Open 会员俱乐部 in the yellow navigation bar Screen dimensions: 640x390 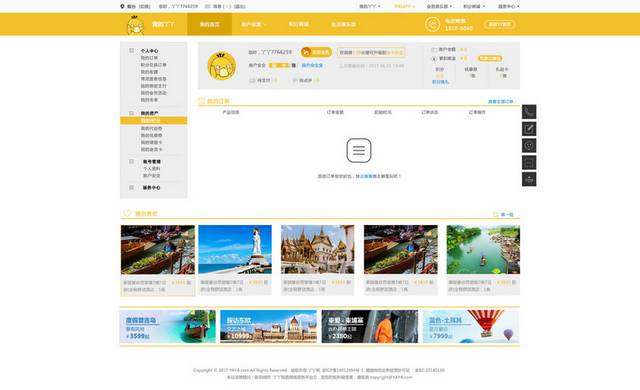(343, 24)
